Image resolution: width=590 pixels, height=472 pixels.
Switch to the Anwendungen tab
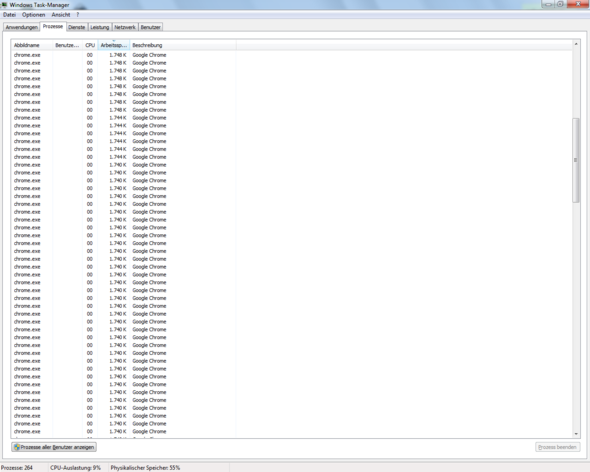pyautogui.click(x=21, y=27)
